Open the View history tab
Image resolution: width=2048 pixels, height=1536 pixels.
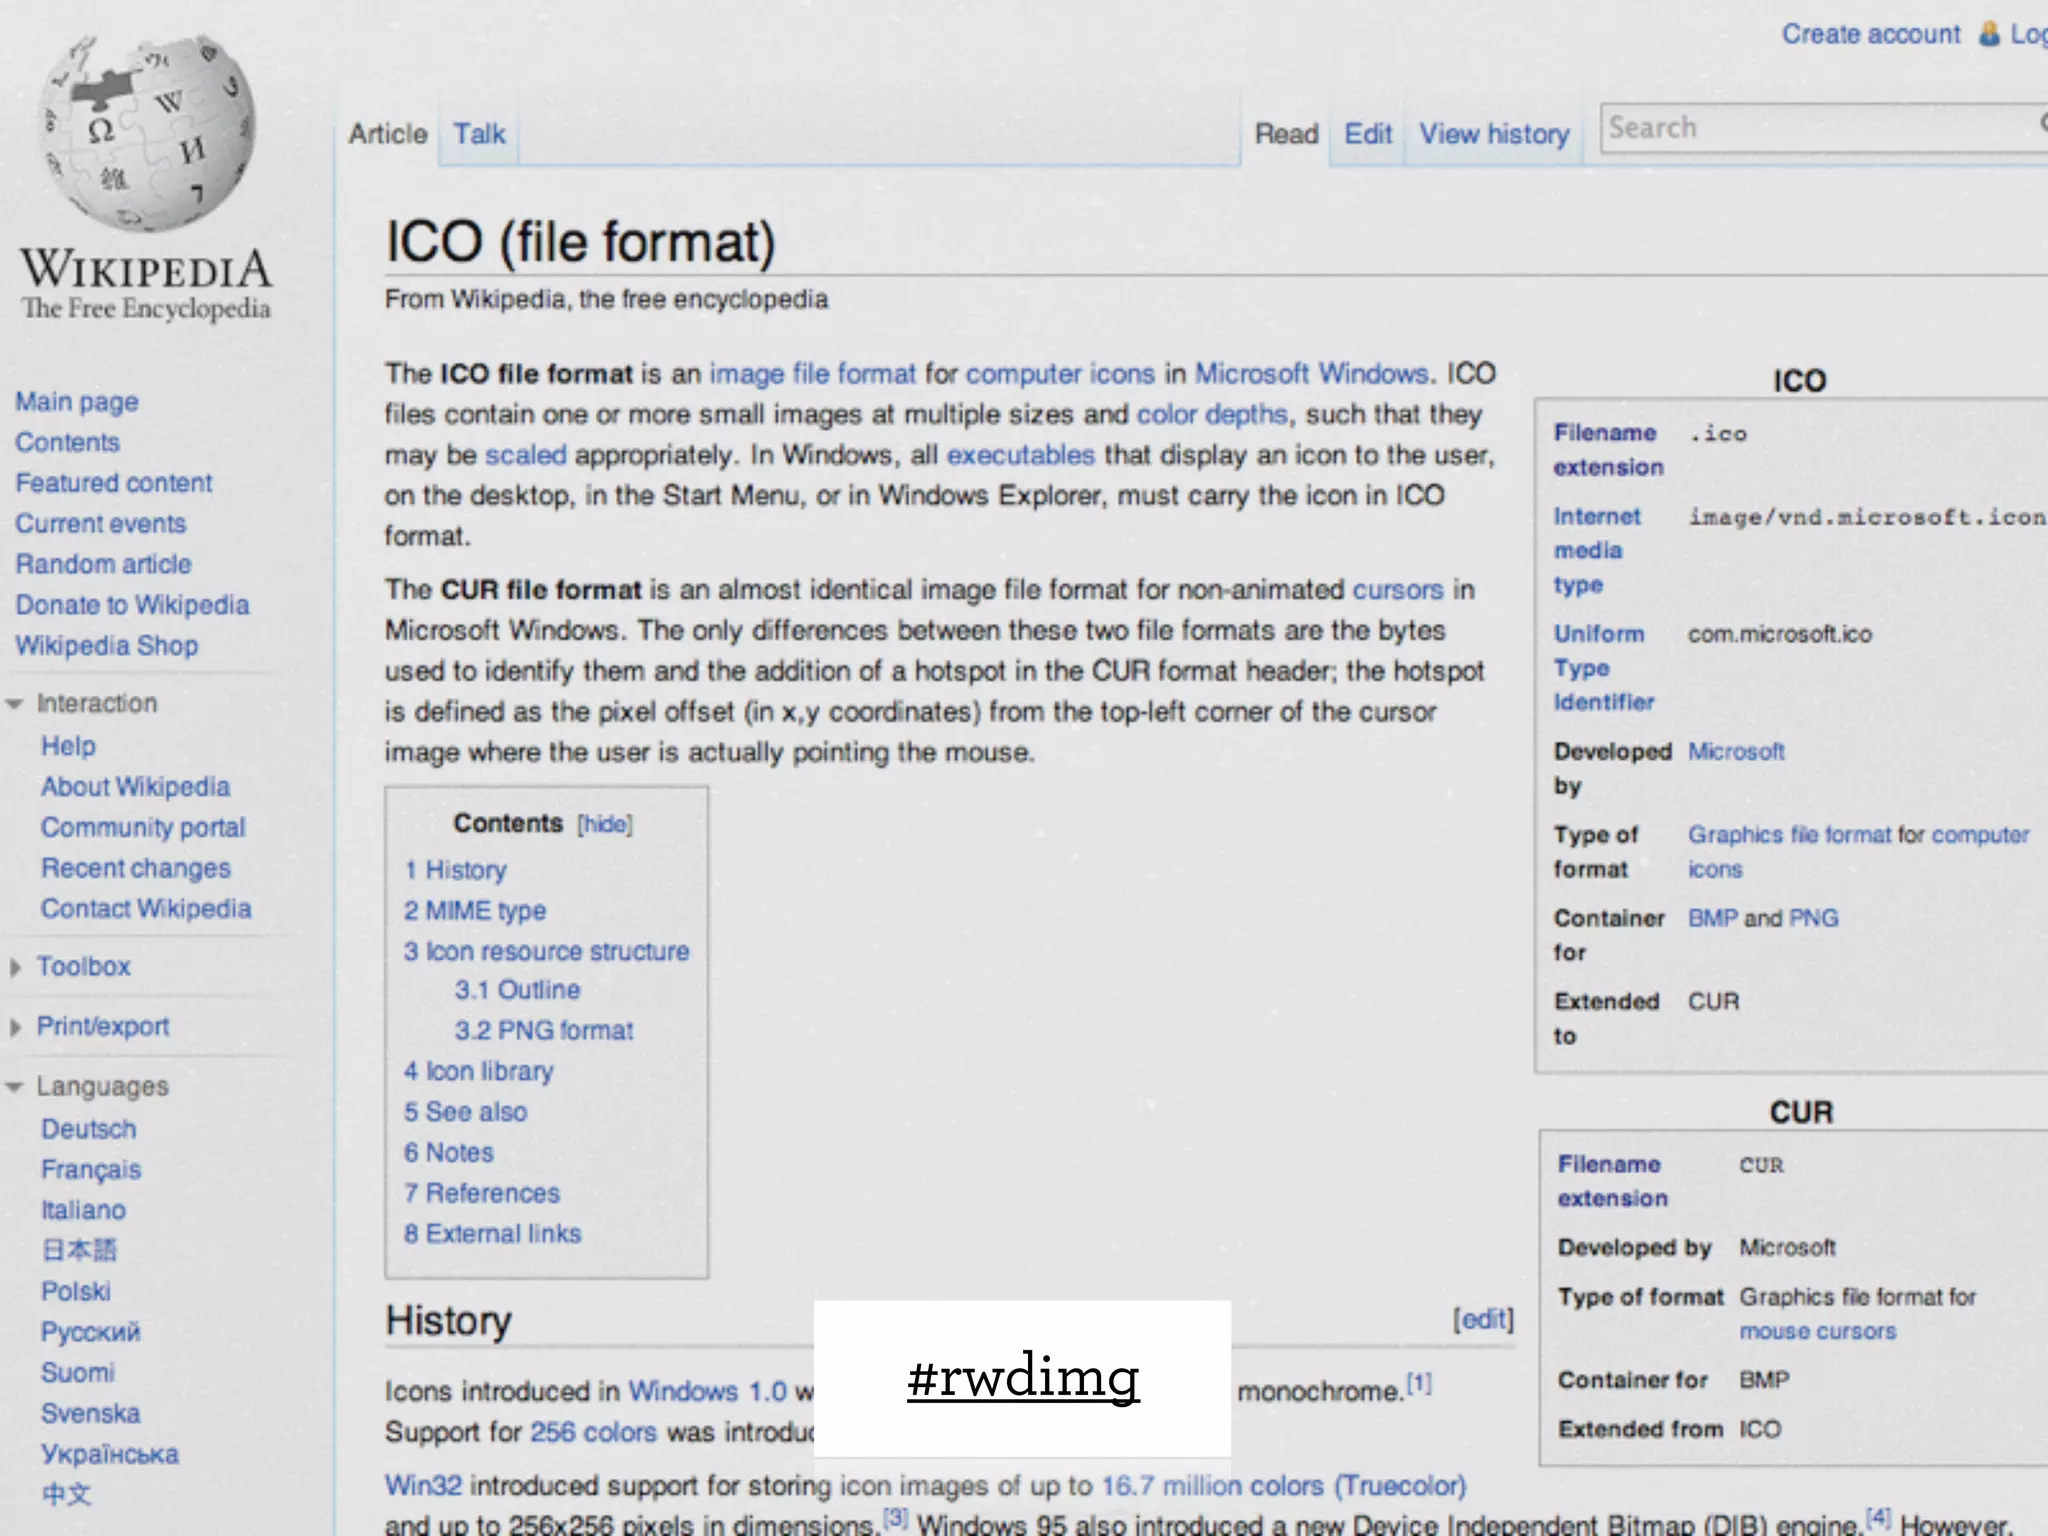pos(1494,134)
